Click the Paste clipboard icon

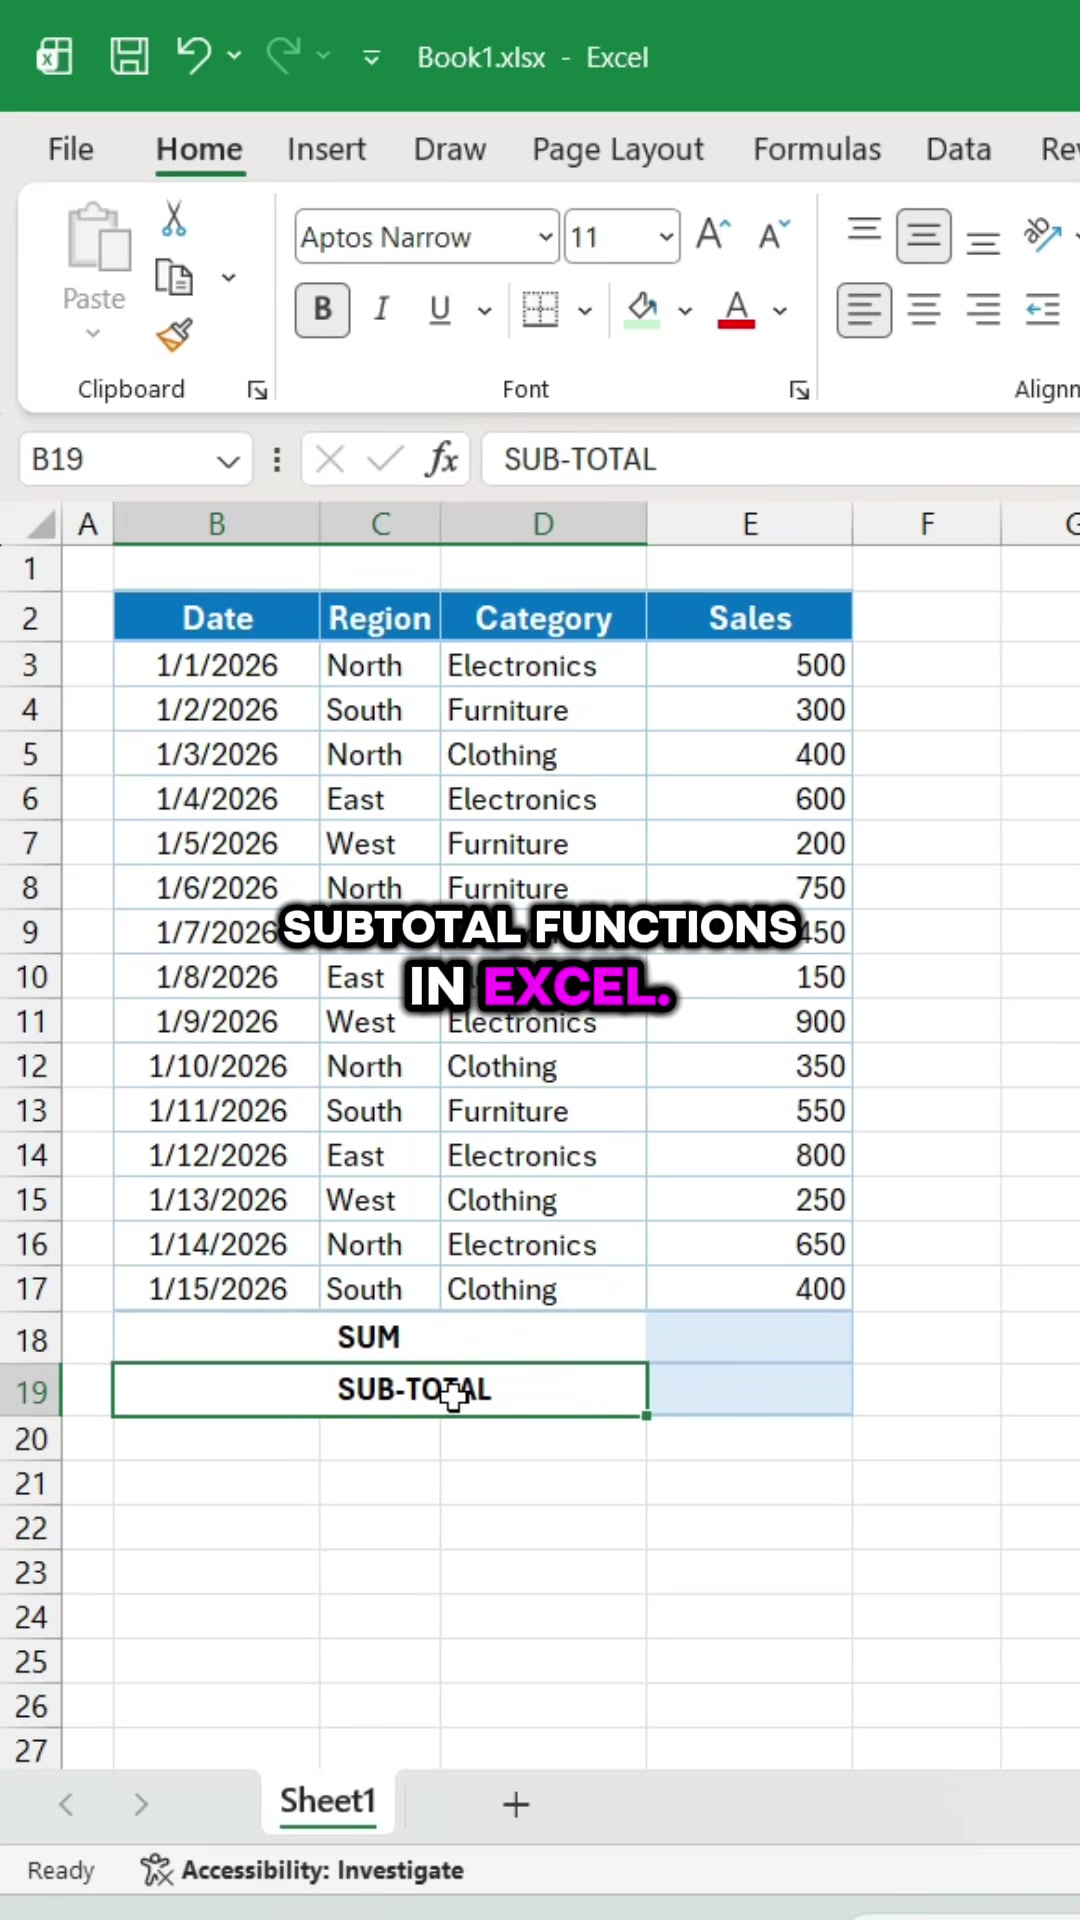[98, 237]
